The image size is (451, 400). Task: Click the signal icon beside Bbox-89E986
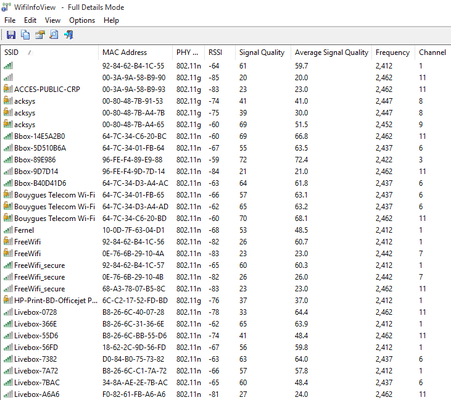[8, 159]
